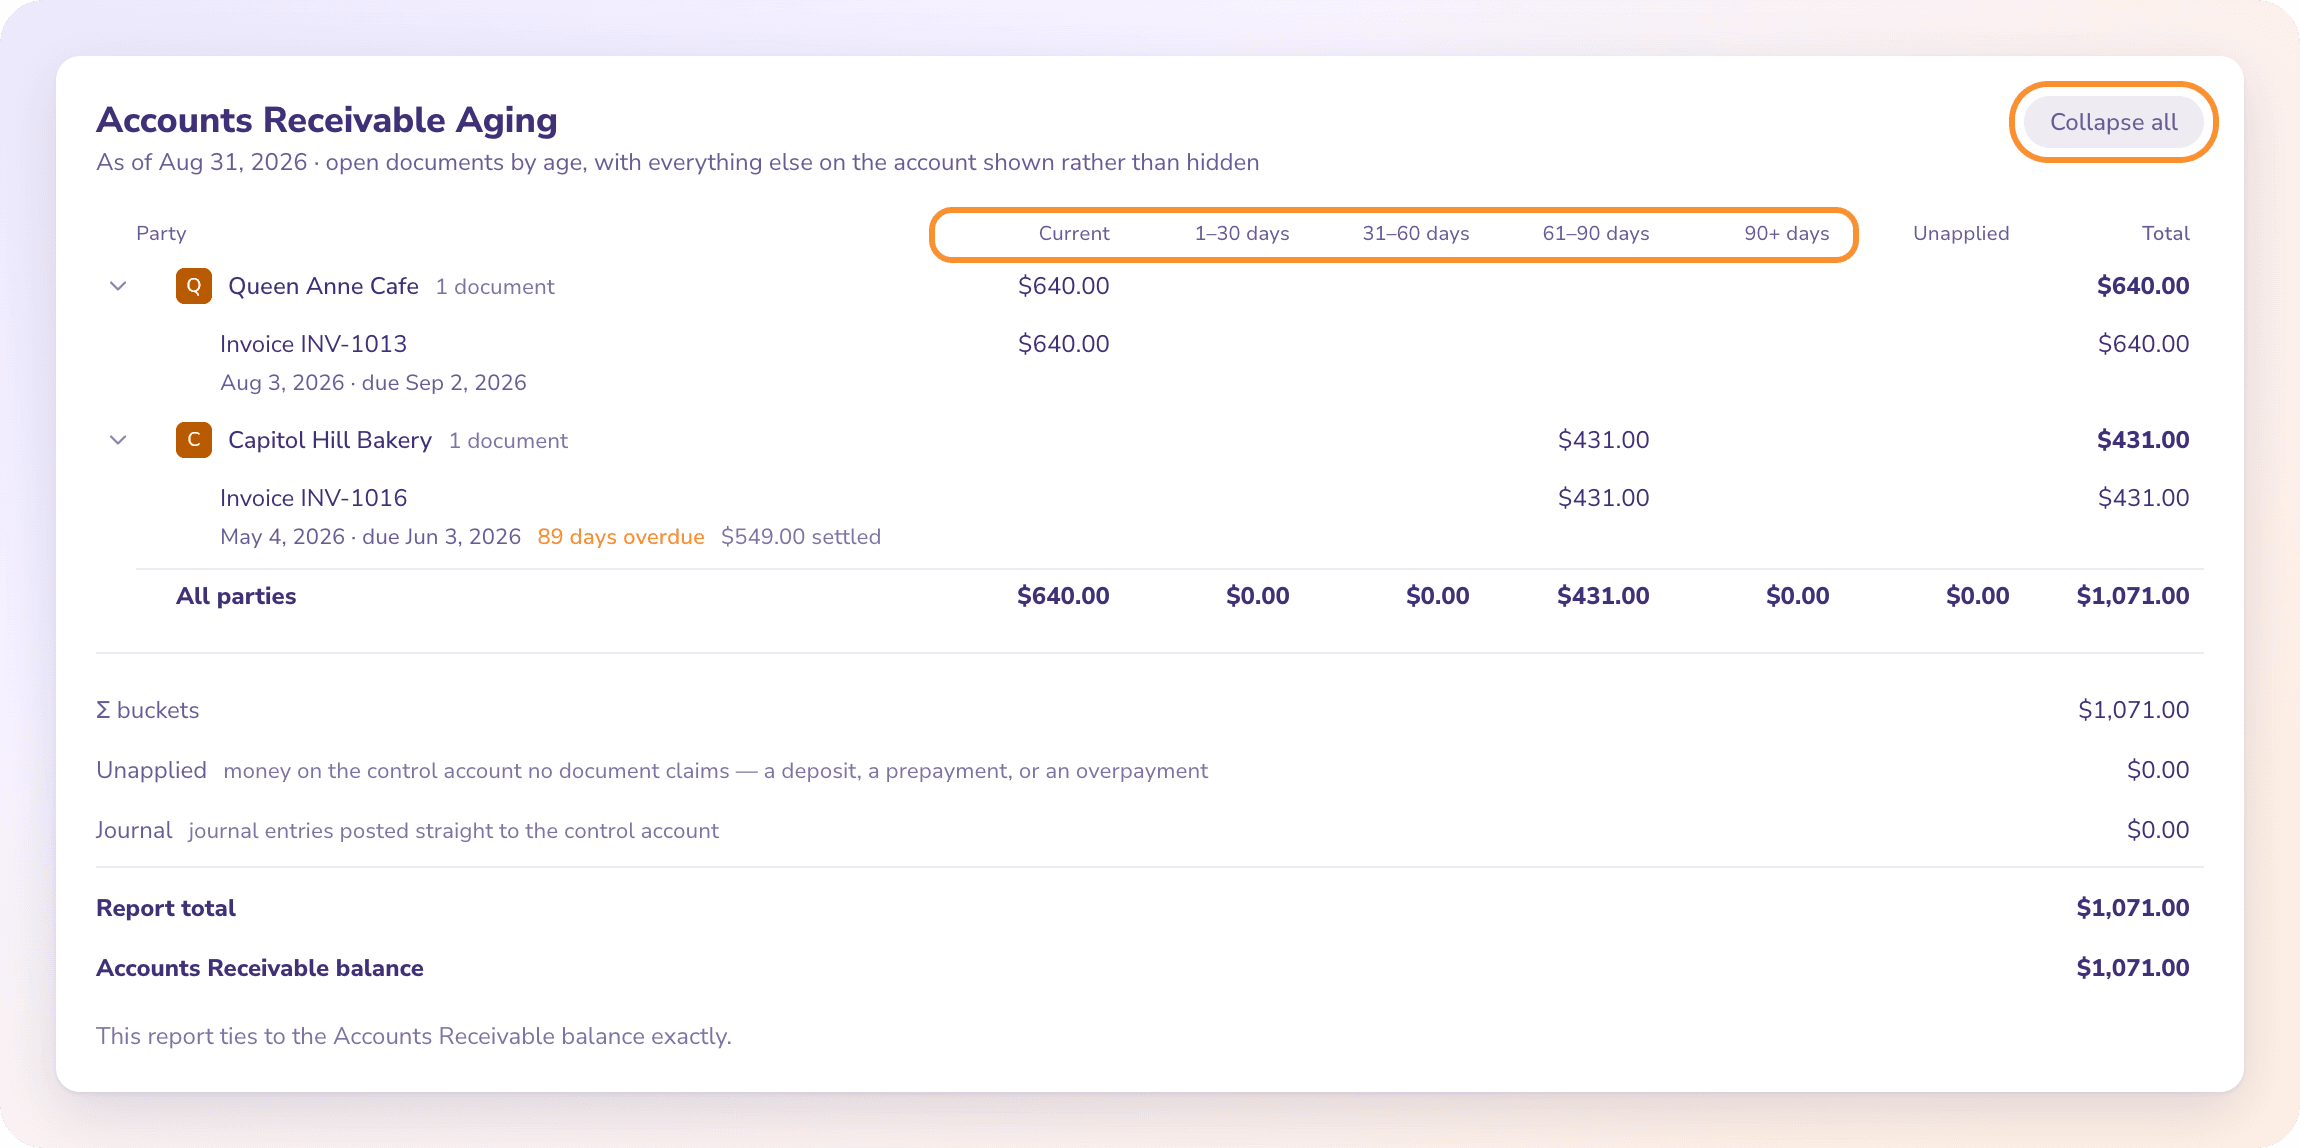
Task: Click Aug 3, 2026 invoice date line
Action: tap(373, 383)
